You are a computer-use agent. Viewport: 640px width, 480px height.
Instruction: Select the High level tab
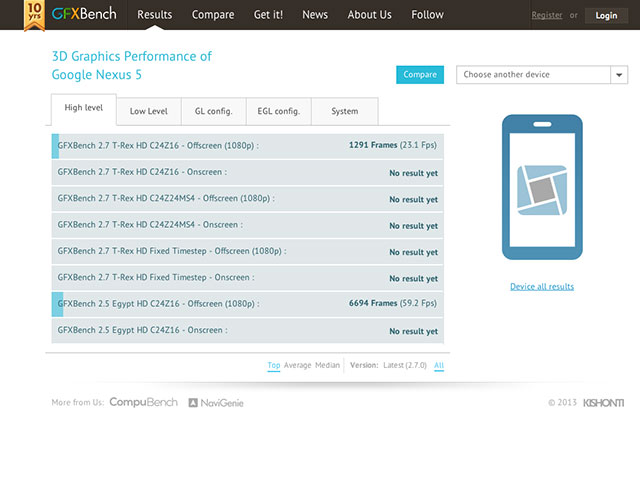(84, 108)
